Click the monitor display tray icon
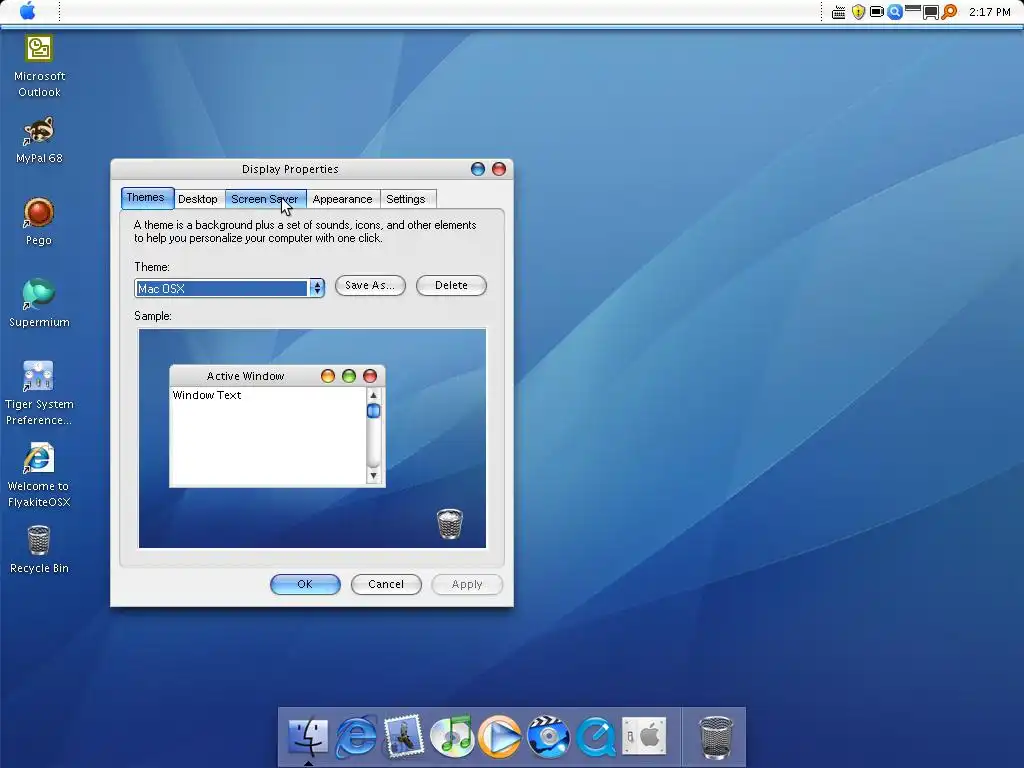The image size is (1024, 768). (x=931, y=12)
